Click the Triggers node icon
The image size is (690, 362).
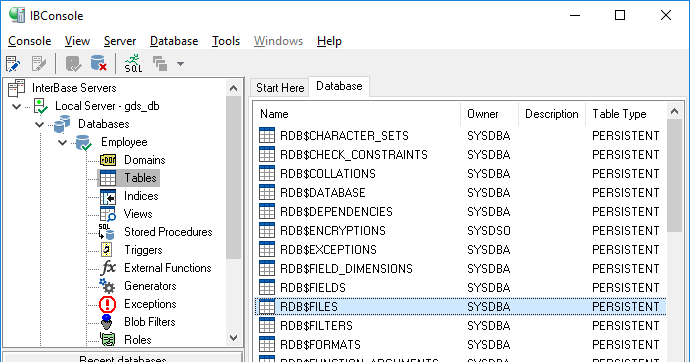106,250
